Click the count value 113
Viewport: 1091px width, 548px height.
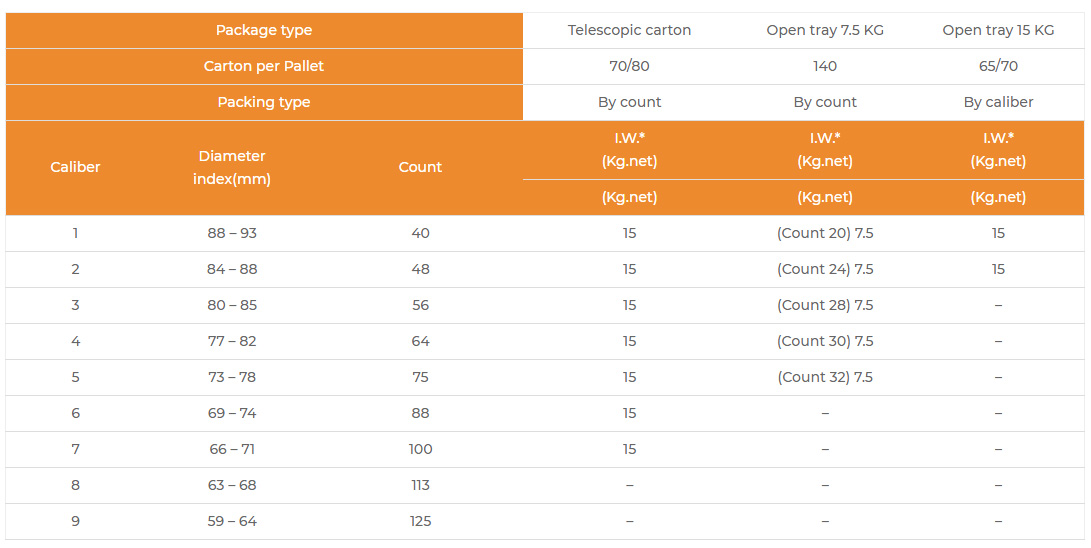tap(420, 485)
